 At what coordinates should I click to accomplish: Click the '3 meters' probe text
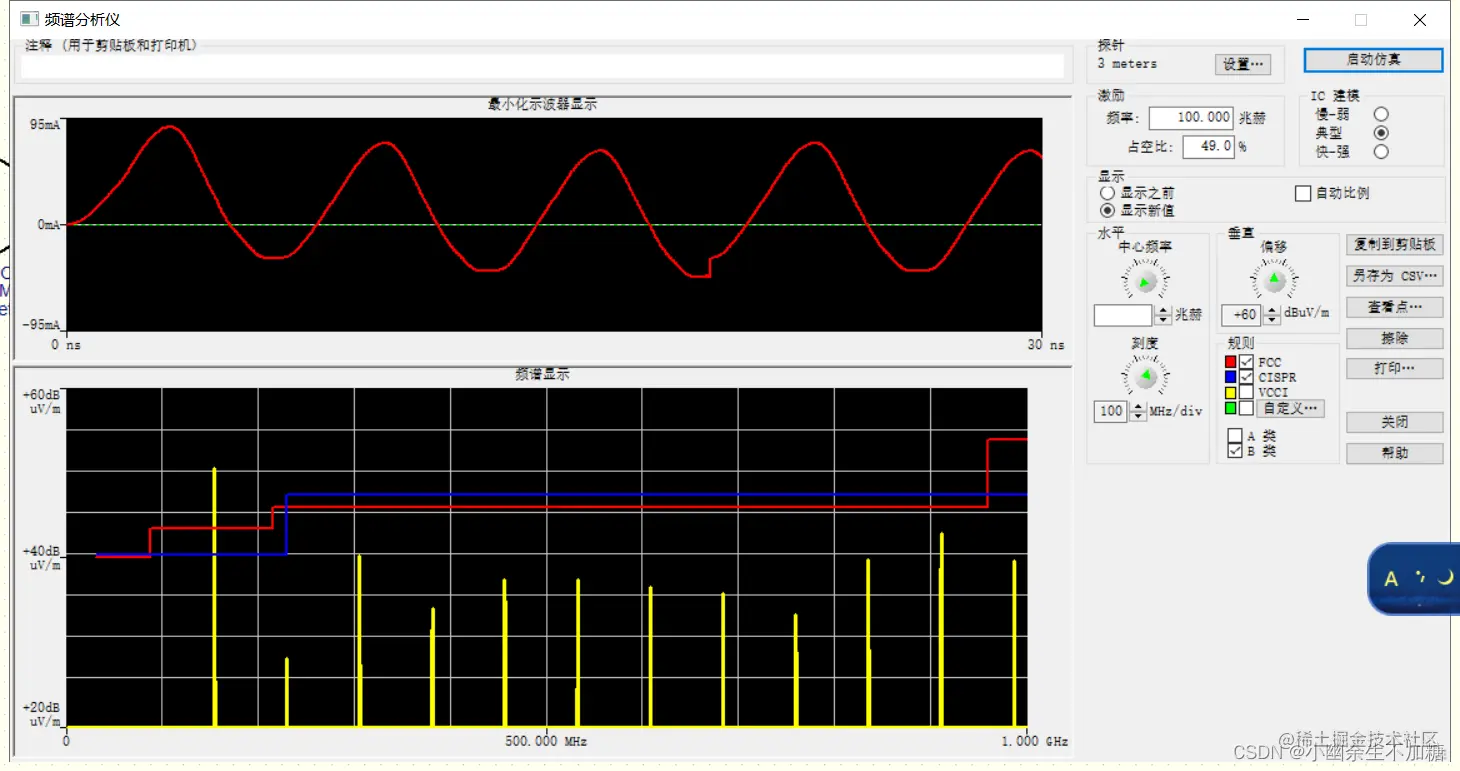pos(1127,63)
